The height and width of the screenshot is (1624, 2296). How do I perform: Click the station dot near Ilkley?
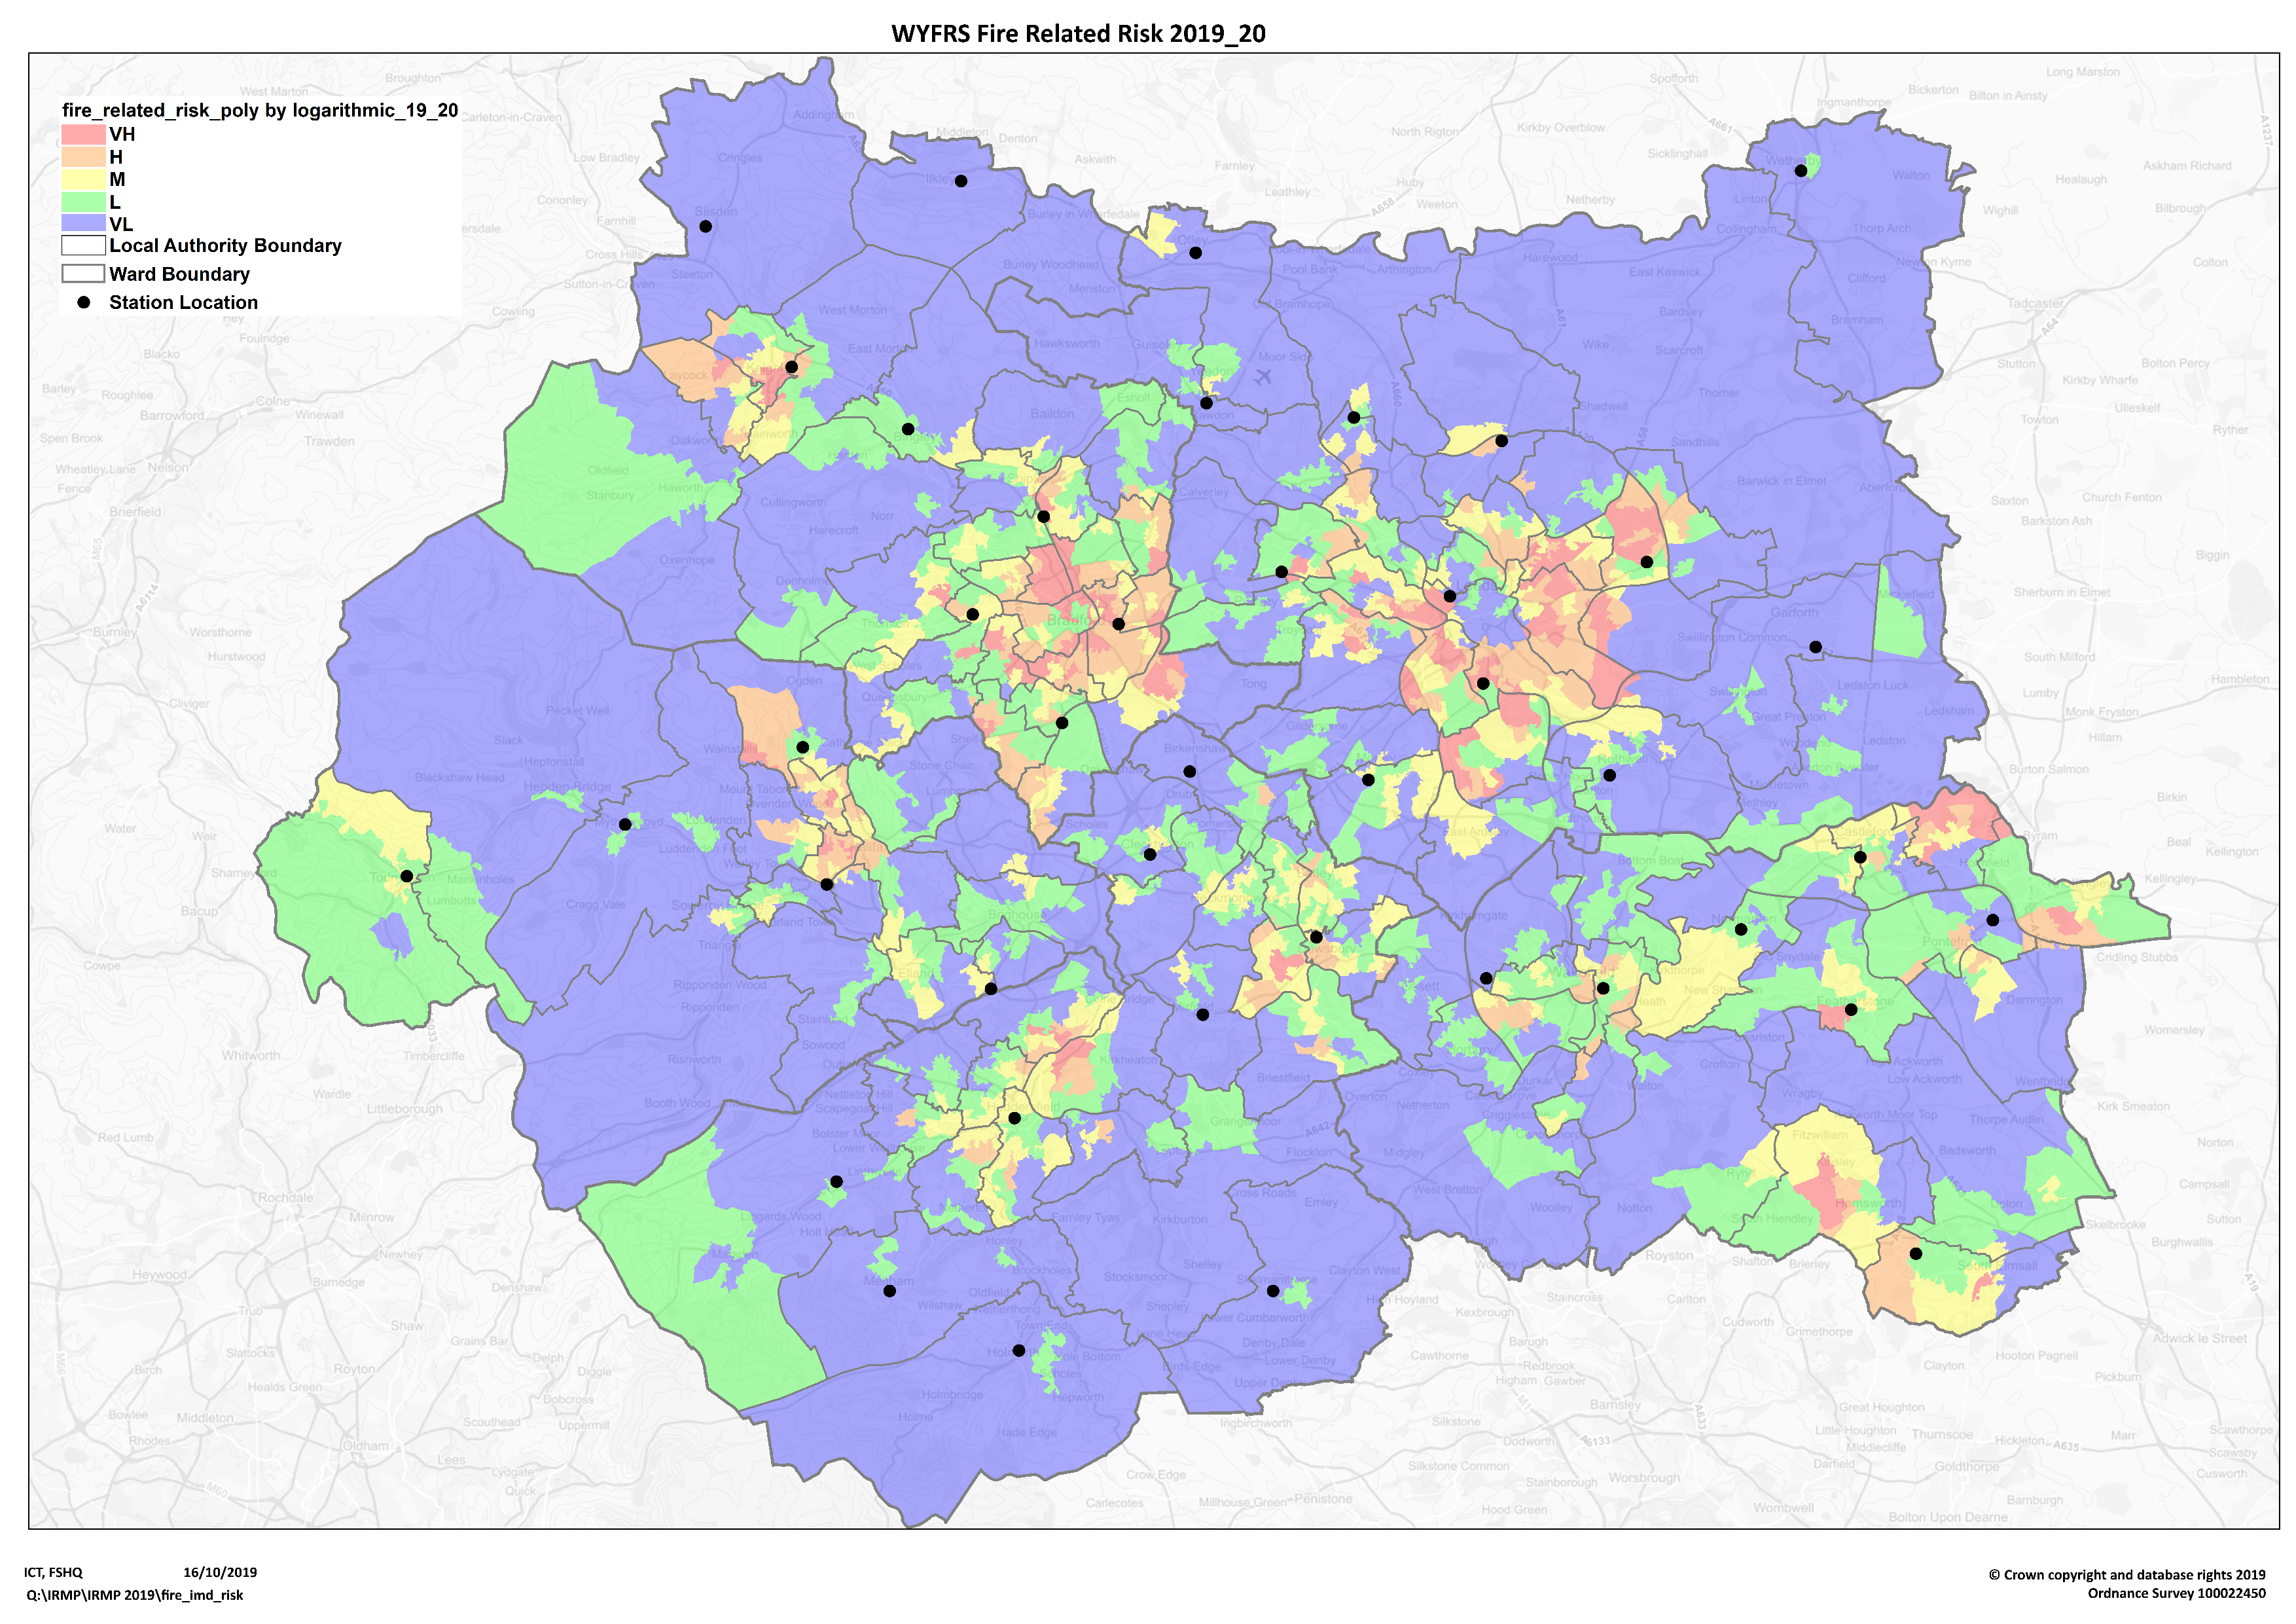click(x=960, y=181)
